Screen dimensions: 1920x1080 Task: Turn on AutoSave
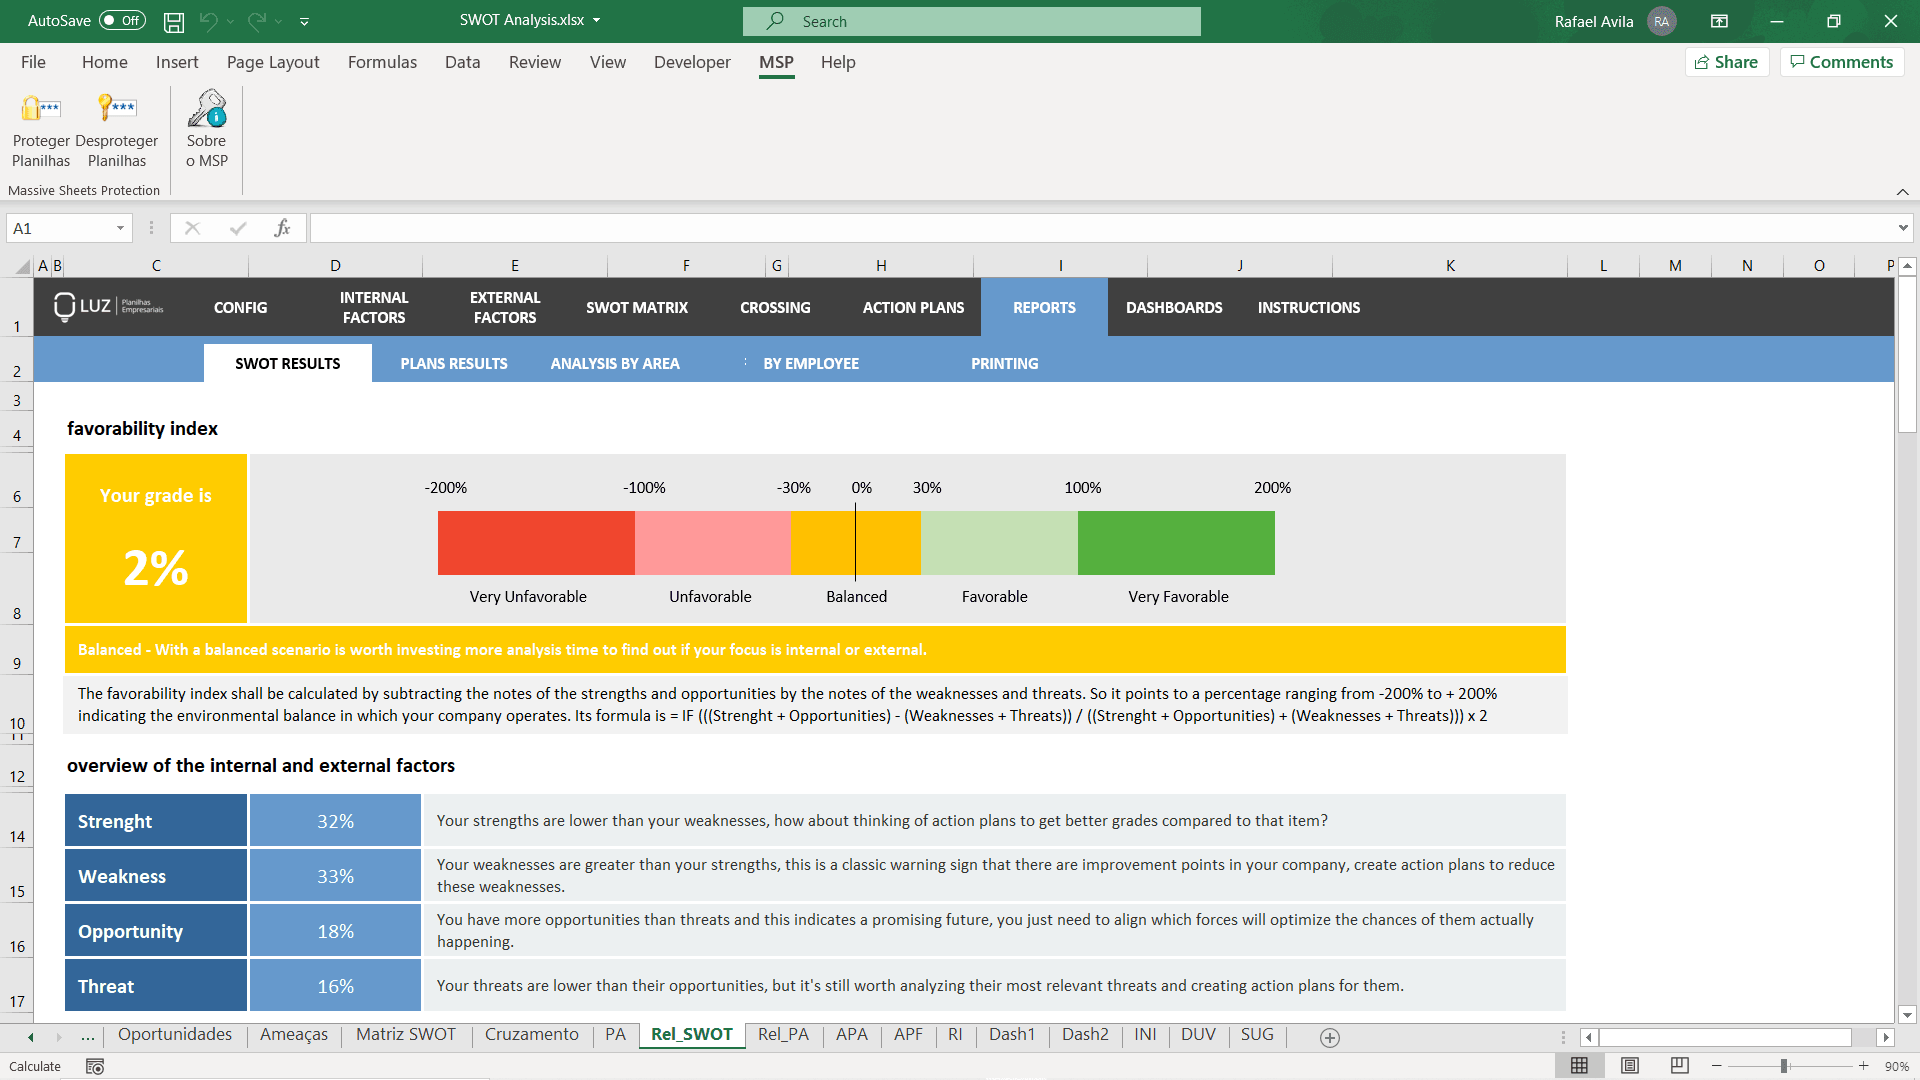(120, 20)
